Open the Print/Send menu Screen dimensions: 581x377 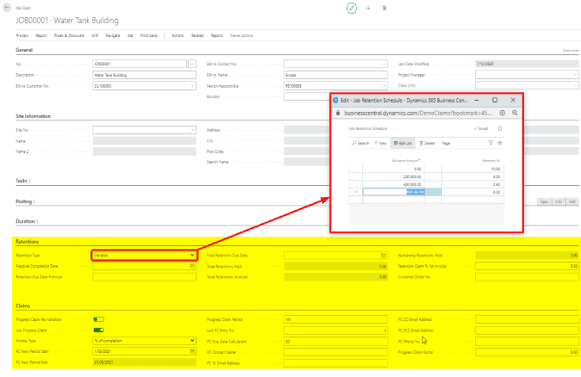coord(149,36)
